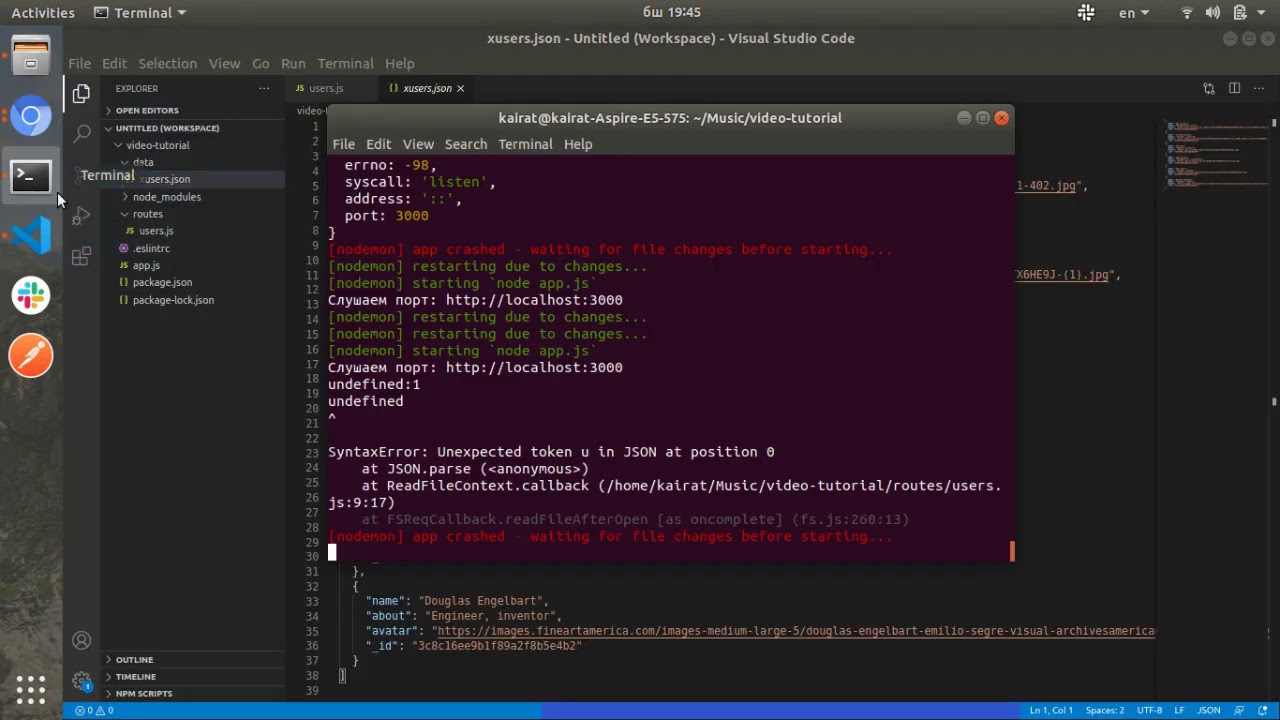This screenshot has height=720, width=1280.
Task: Click Ln 1, Col 1 status item
Action: click(1051, 710)
